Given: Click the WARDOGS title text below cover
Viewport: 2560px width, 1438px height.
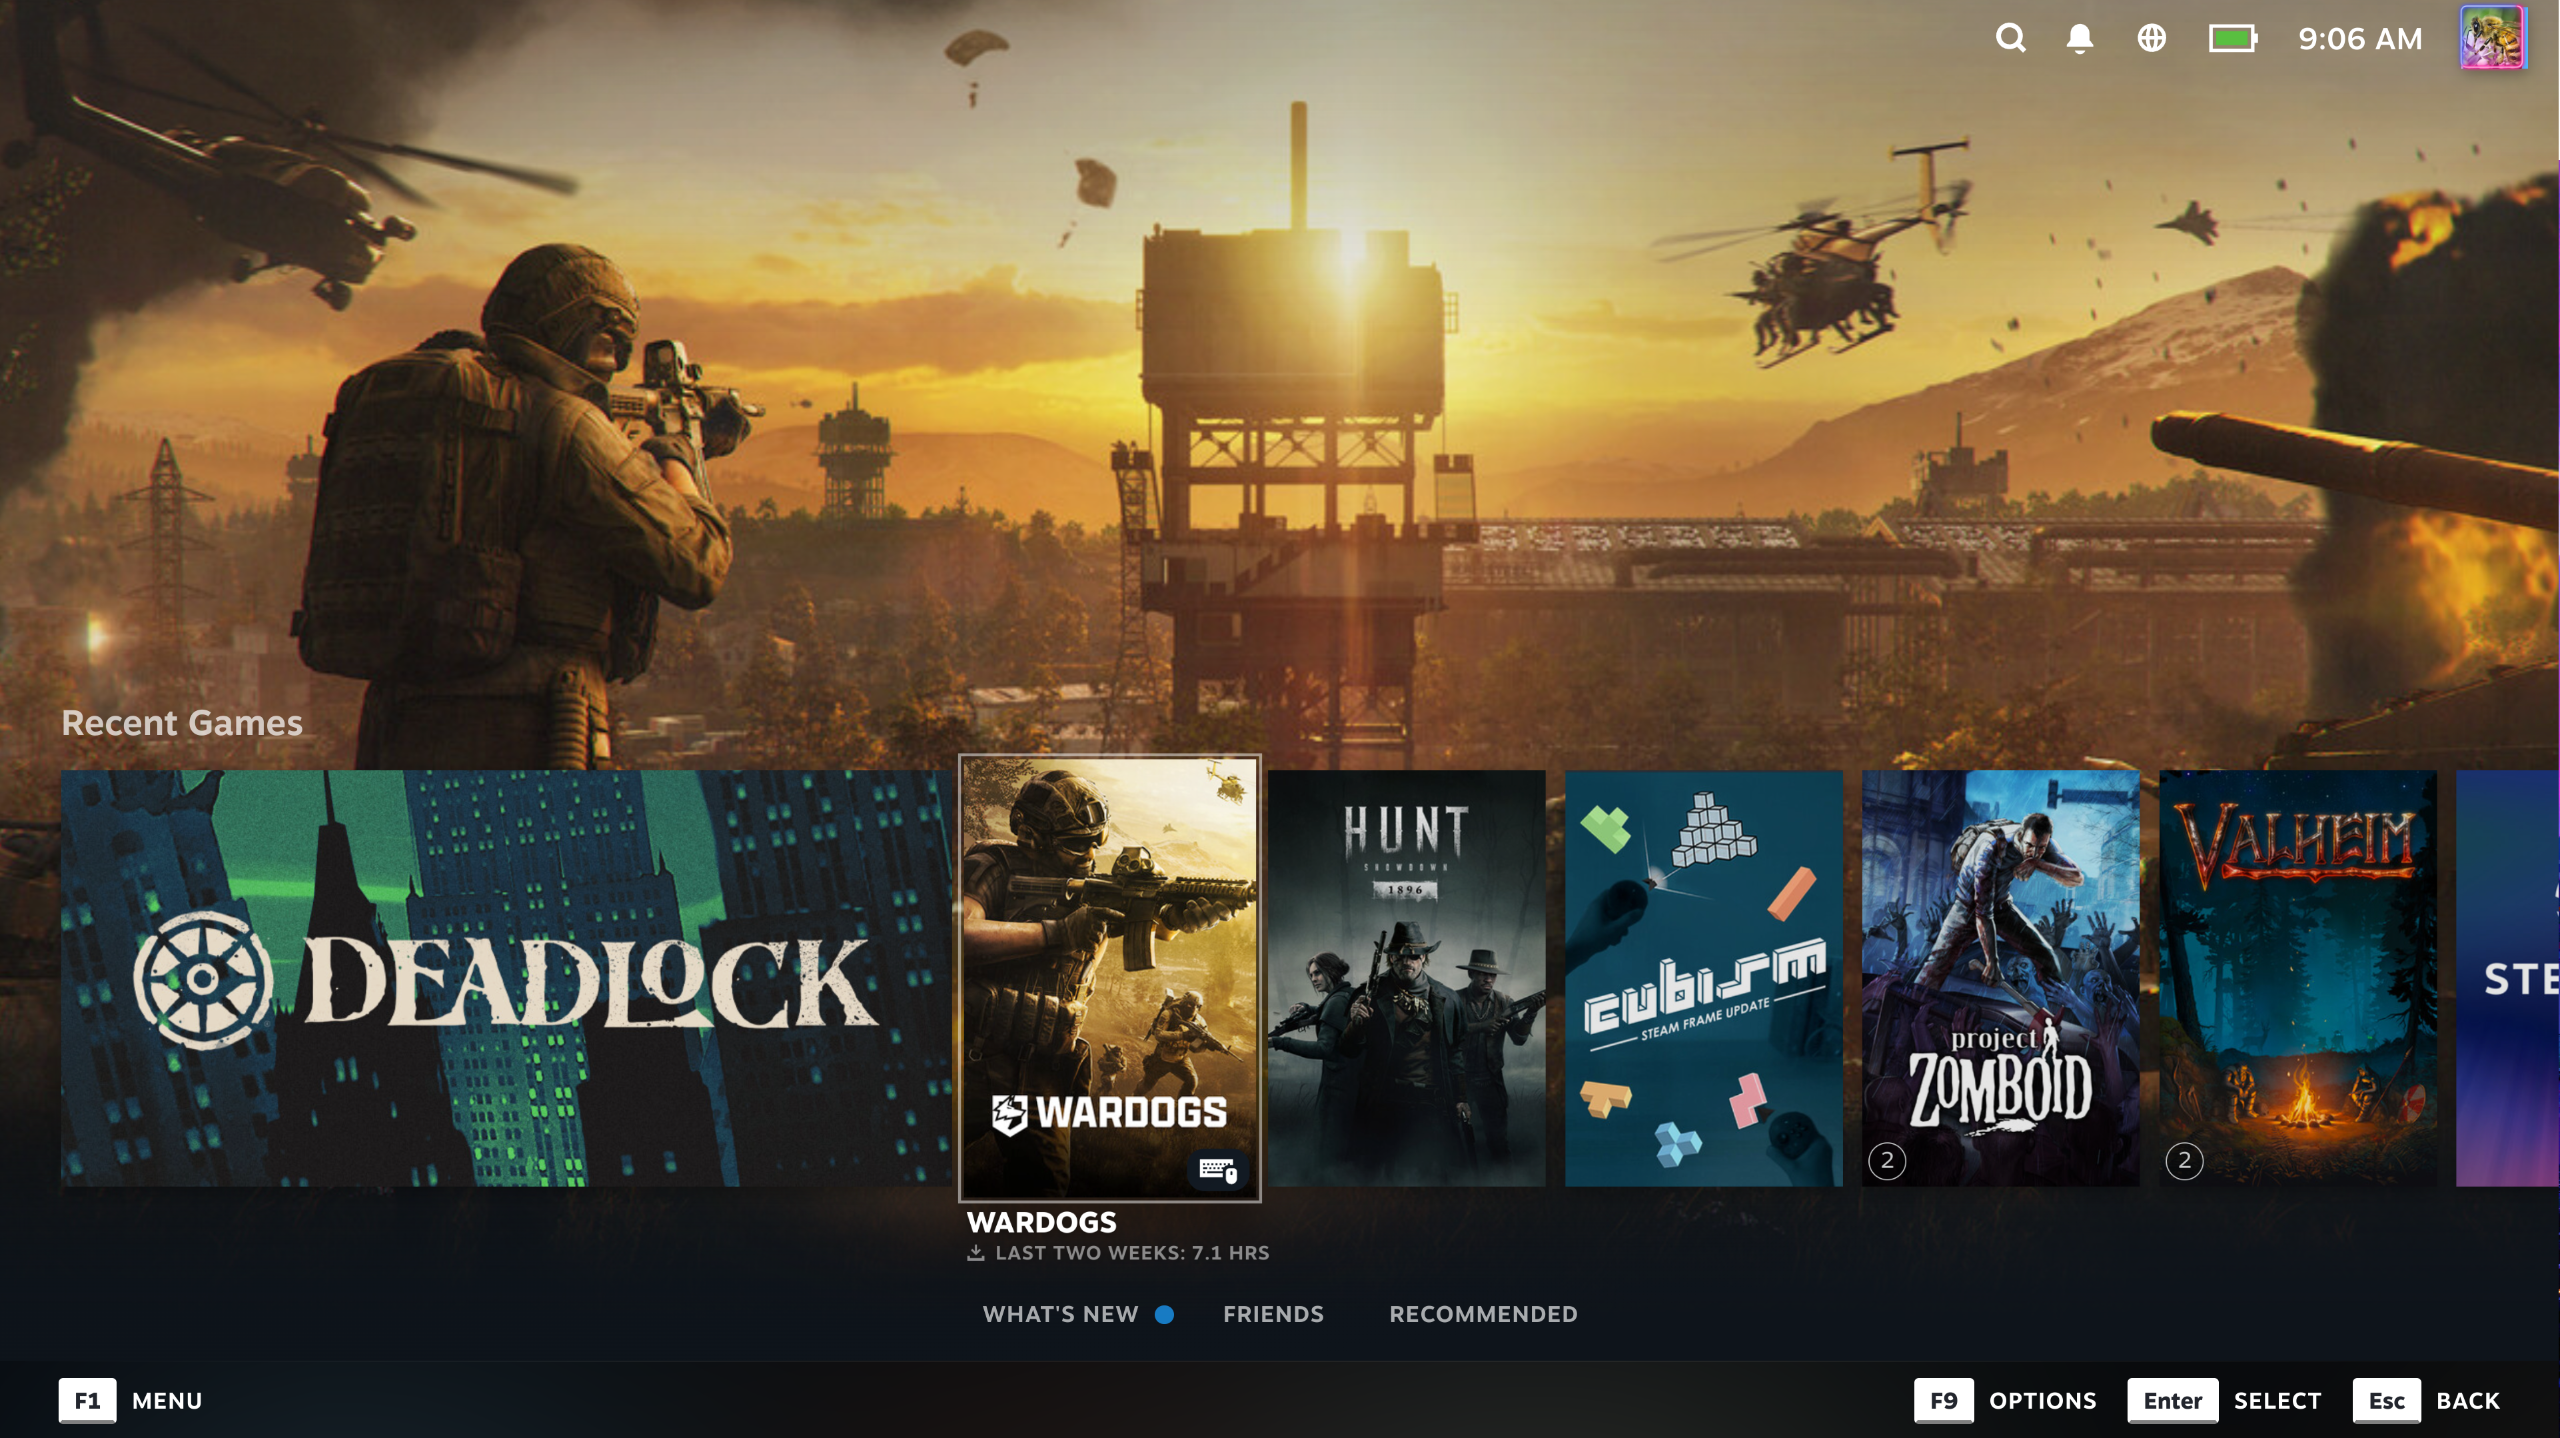Looking at the screenshot, I should (x=1041, y=1222).
